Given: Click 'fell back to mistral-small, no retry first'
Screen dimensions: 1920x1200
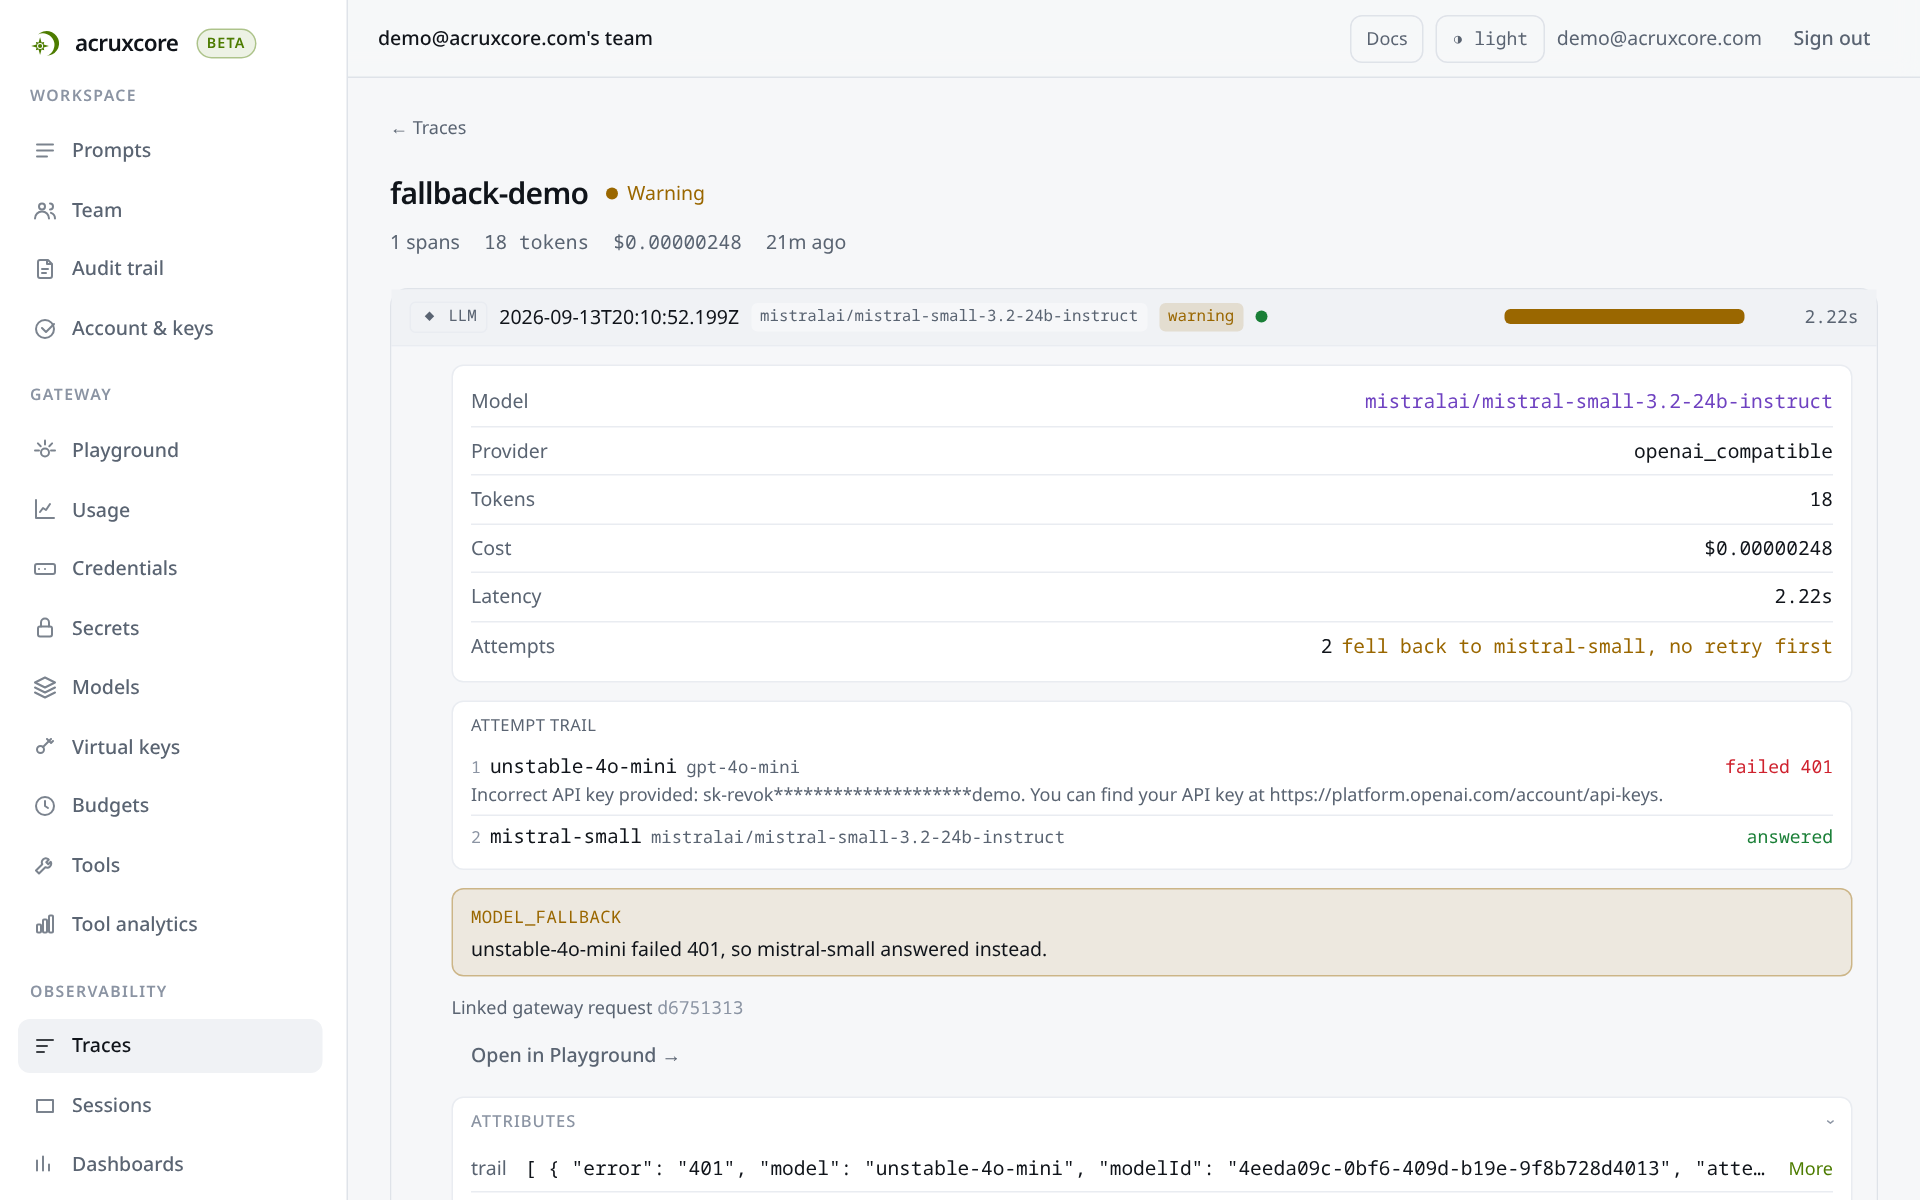Looking at the screenshot, I should coord(1586,647).
